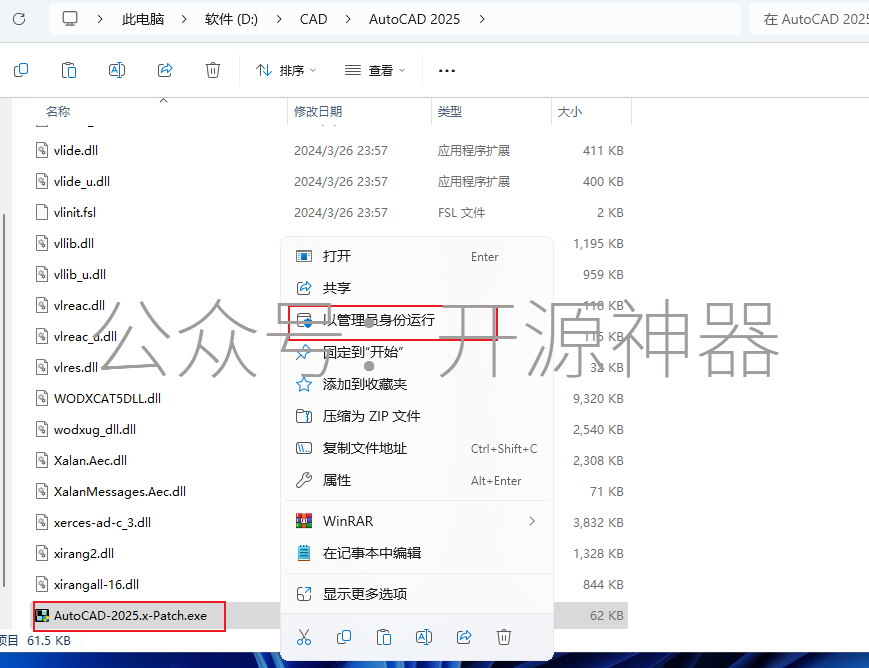
Task: Click the search box for AutoCAD 2025
Action: pos(811,19)
